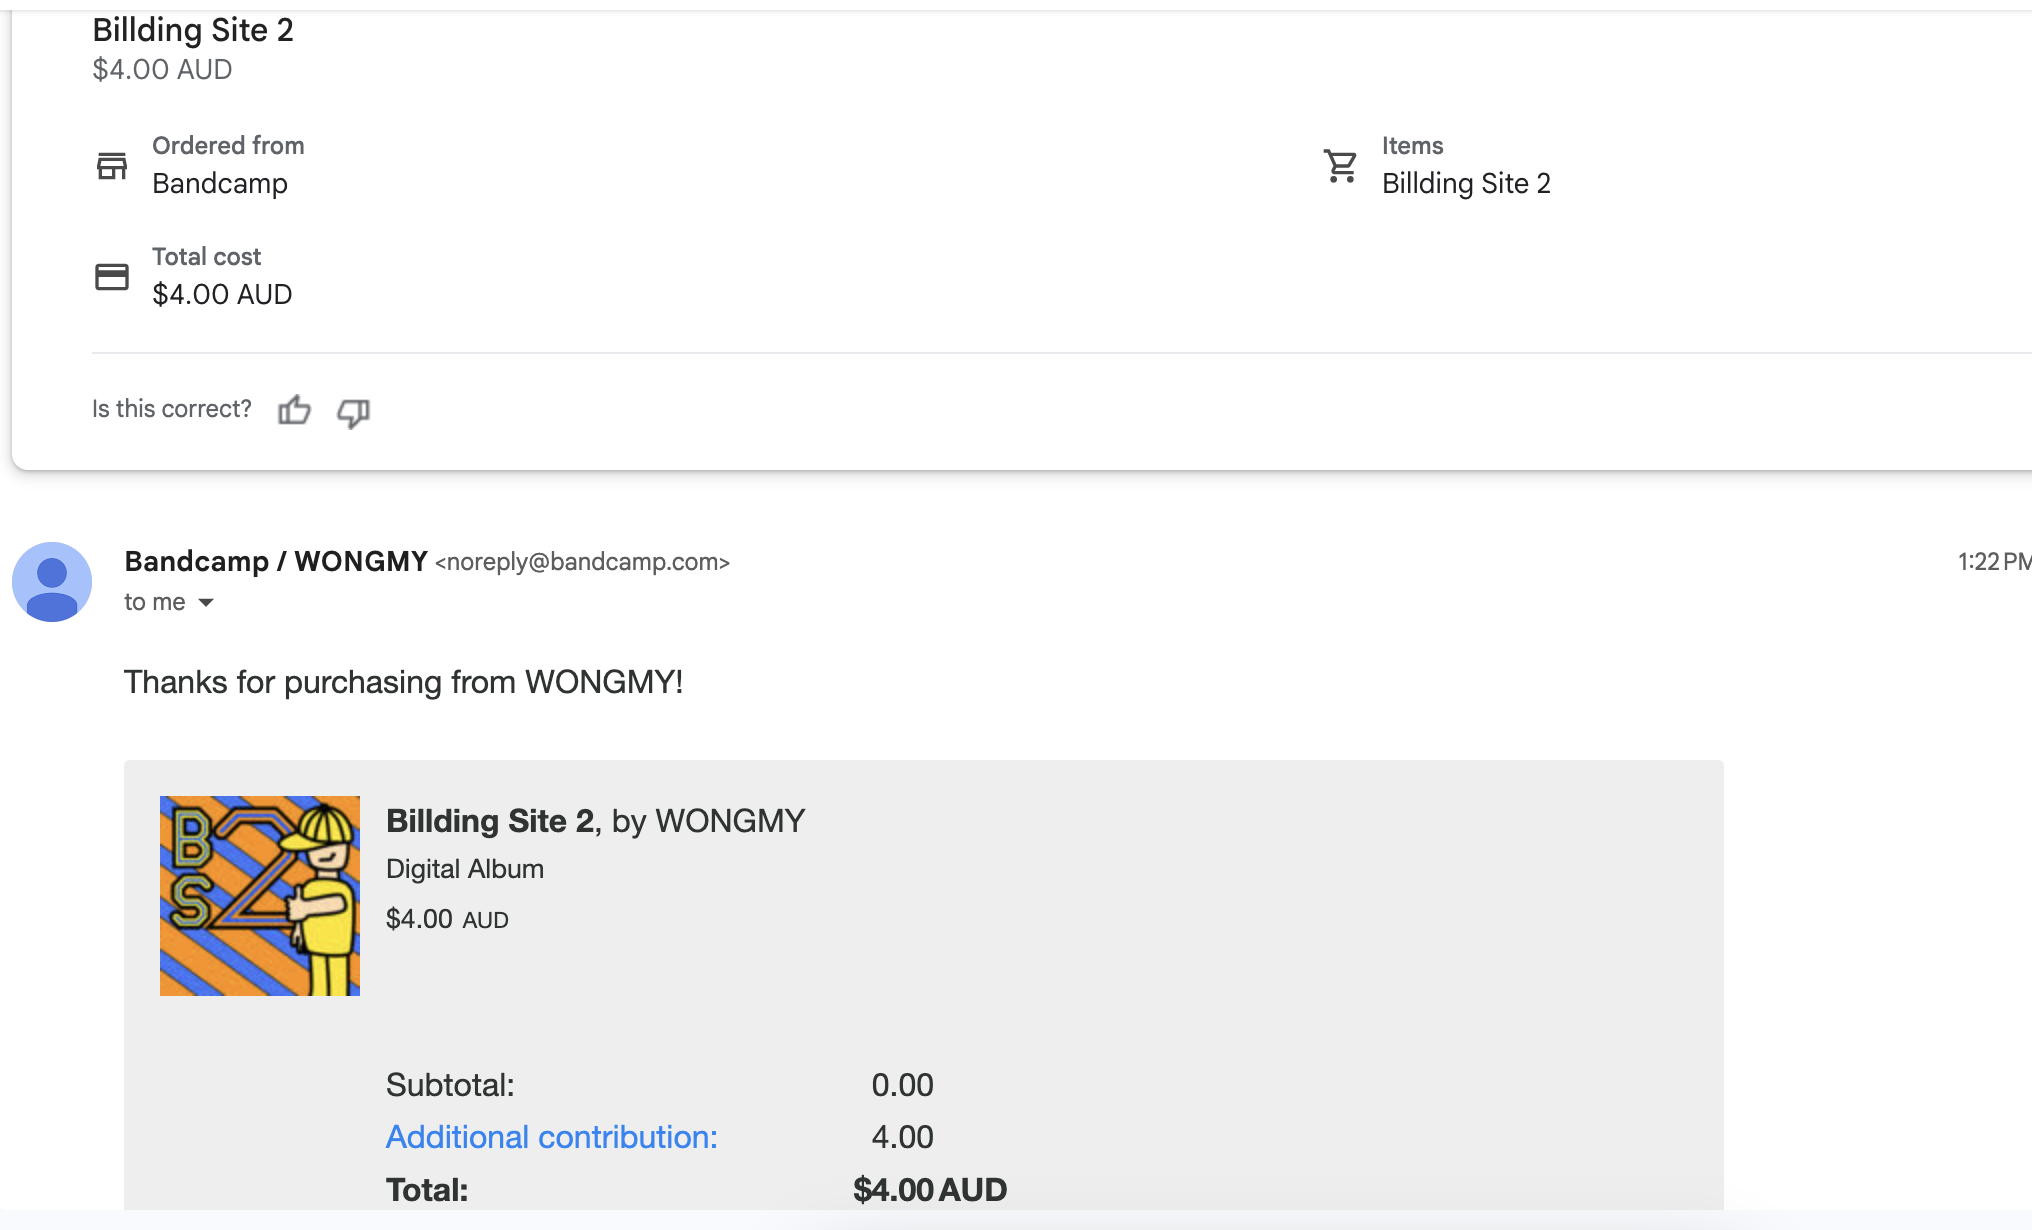Screen dimensions: 2032x1230
Task: Click sender name Bandcamp / WONGMY
Action: pyautogui.click(x=276, y=561)
